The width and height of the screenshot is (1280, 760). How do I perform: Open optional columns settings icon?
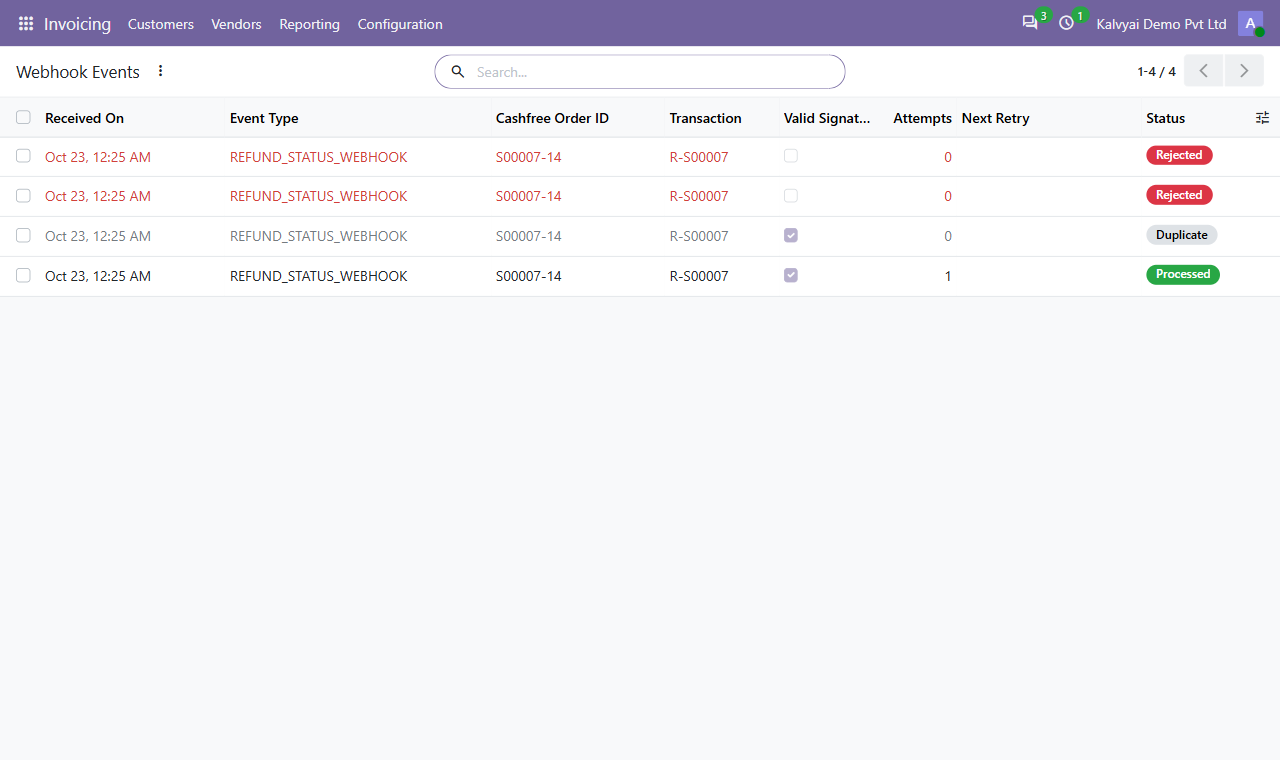pos(1262,118)
